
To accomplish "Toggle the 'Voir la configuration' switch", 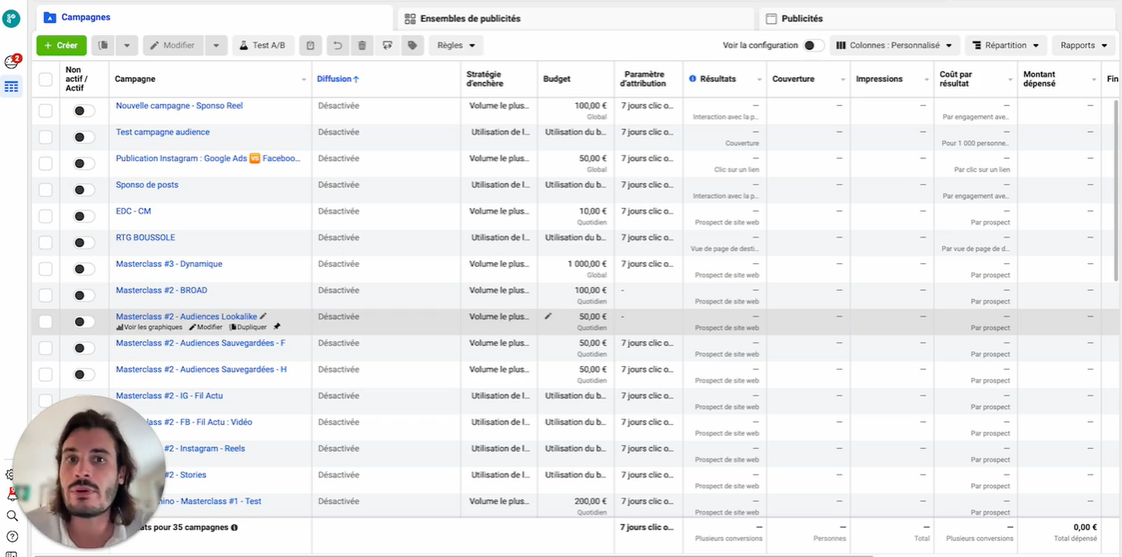I will (813, 45).
